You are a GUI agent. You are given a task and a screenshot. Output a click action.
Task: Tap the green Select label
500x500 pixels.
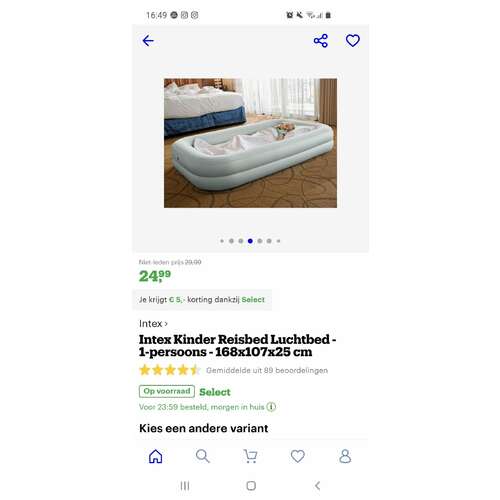tap(215, 392)
